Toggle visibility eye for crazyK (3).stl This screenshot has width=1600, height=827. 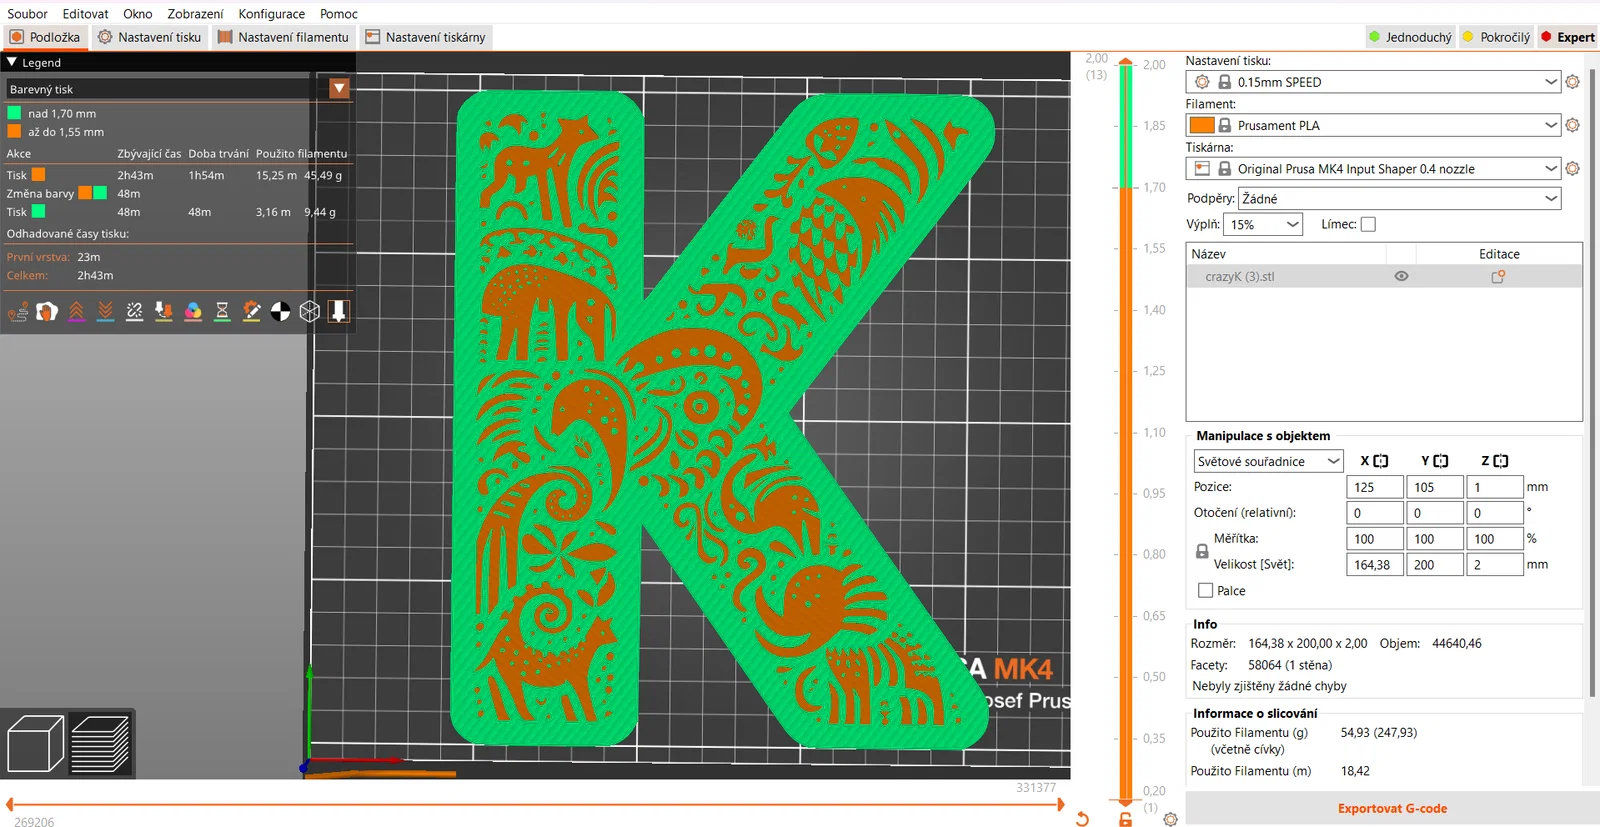(x=1401, y=277)
